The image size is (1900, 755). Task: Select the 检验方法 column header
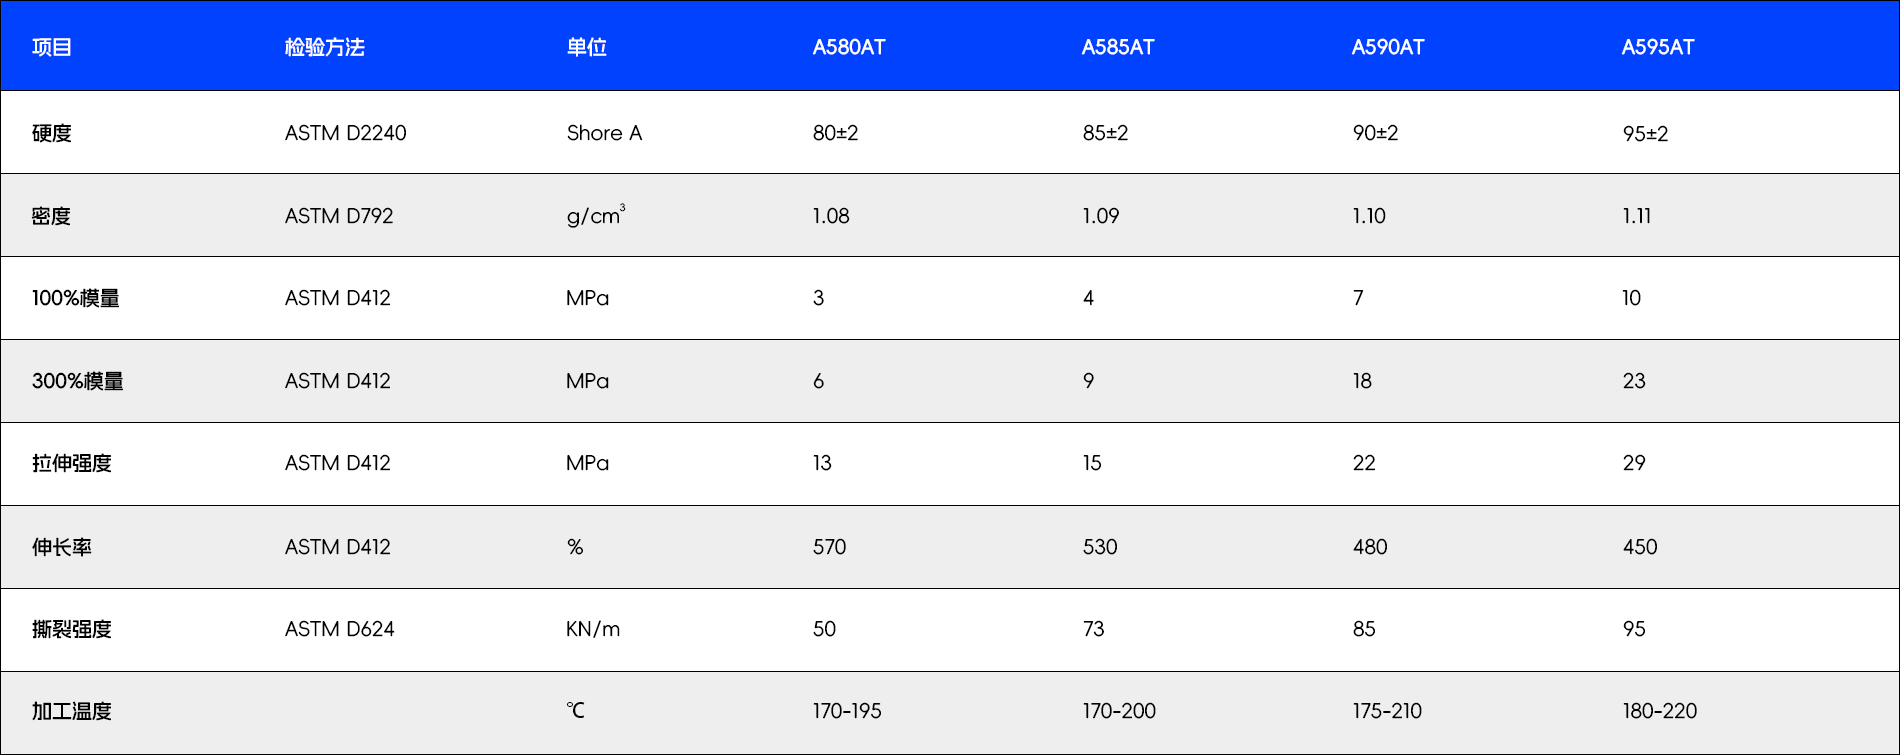tap(324, 47)
